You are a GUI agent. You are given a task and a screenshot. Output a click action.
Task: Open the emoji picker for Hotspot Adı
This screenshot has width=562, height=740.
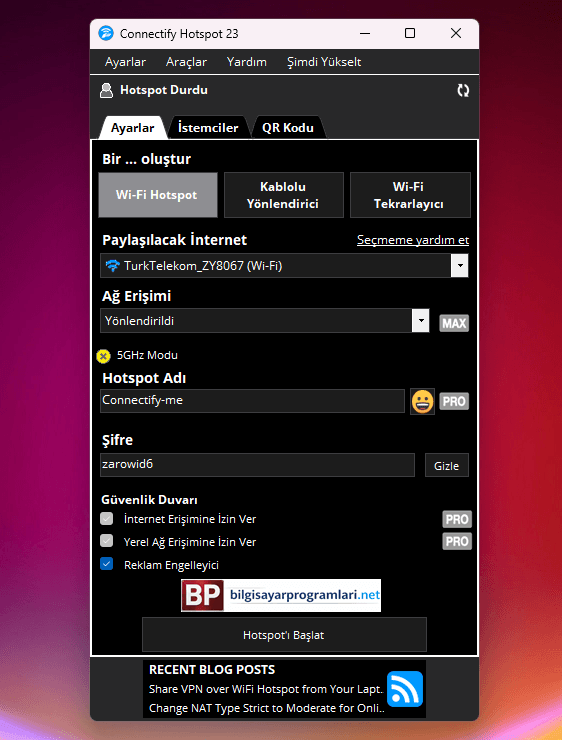point(422,402)
